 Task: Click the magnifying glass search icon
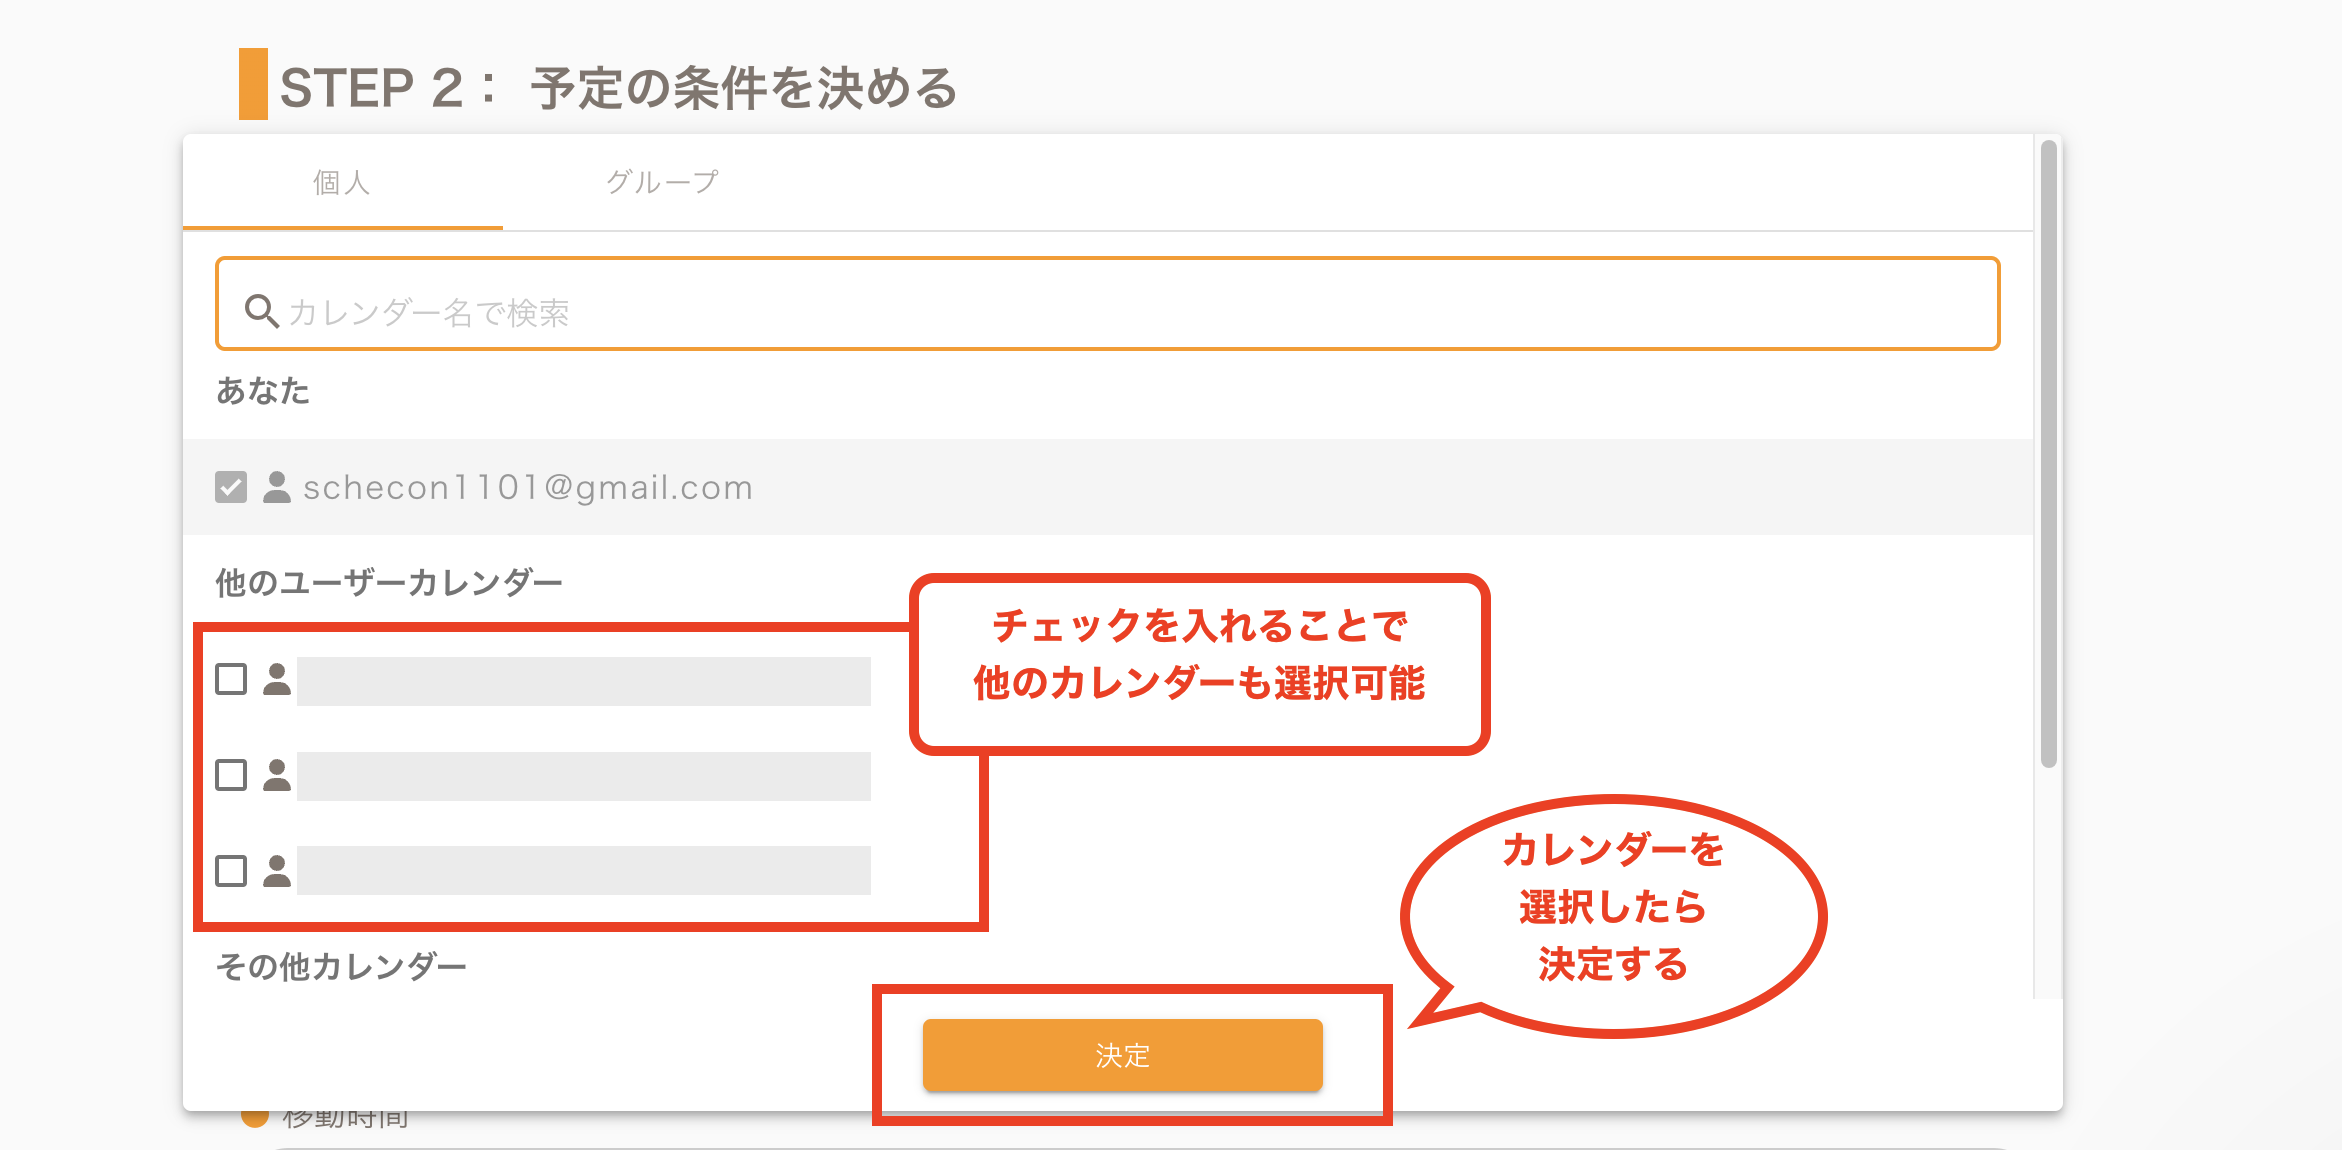tap(261, 311)
